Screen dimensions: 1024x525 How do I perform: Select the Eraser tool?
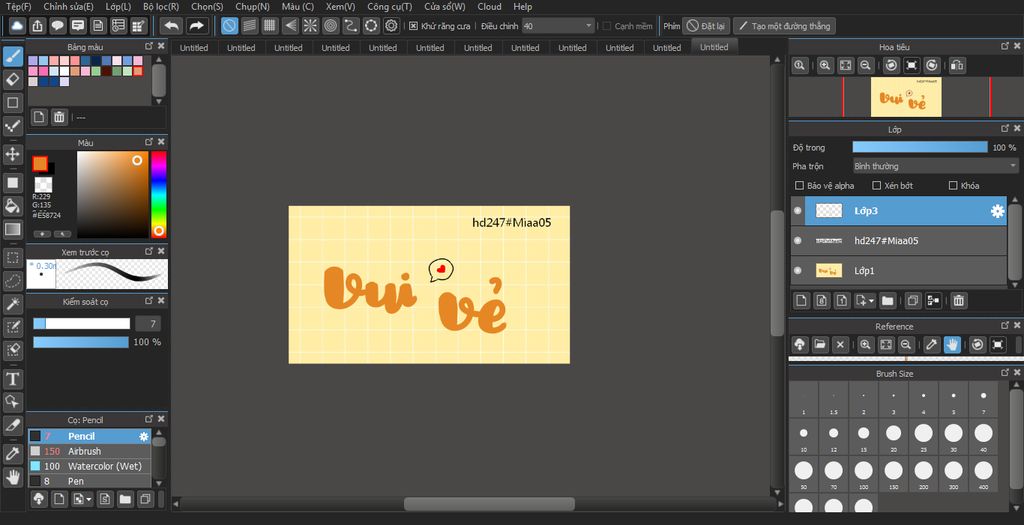12,79
